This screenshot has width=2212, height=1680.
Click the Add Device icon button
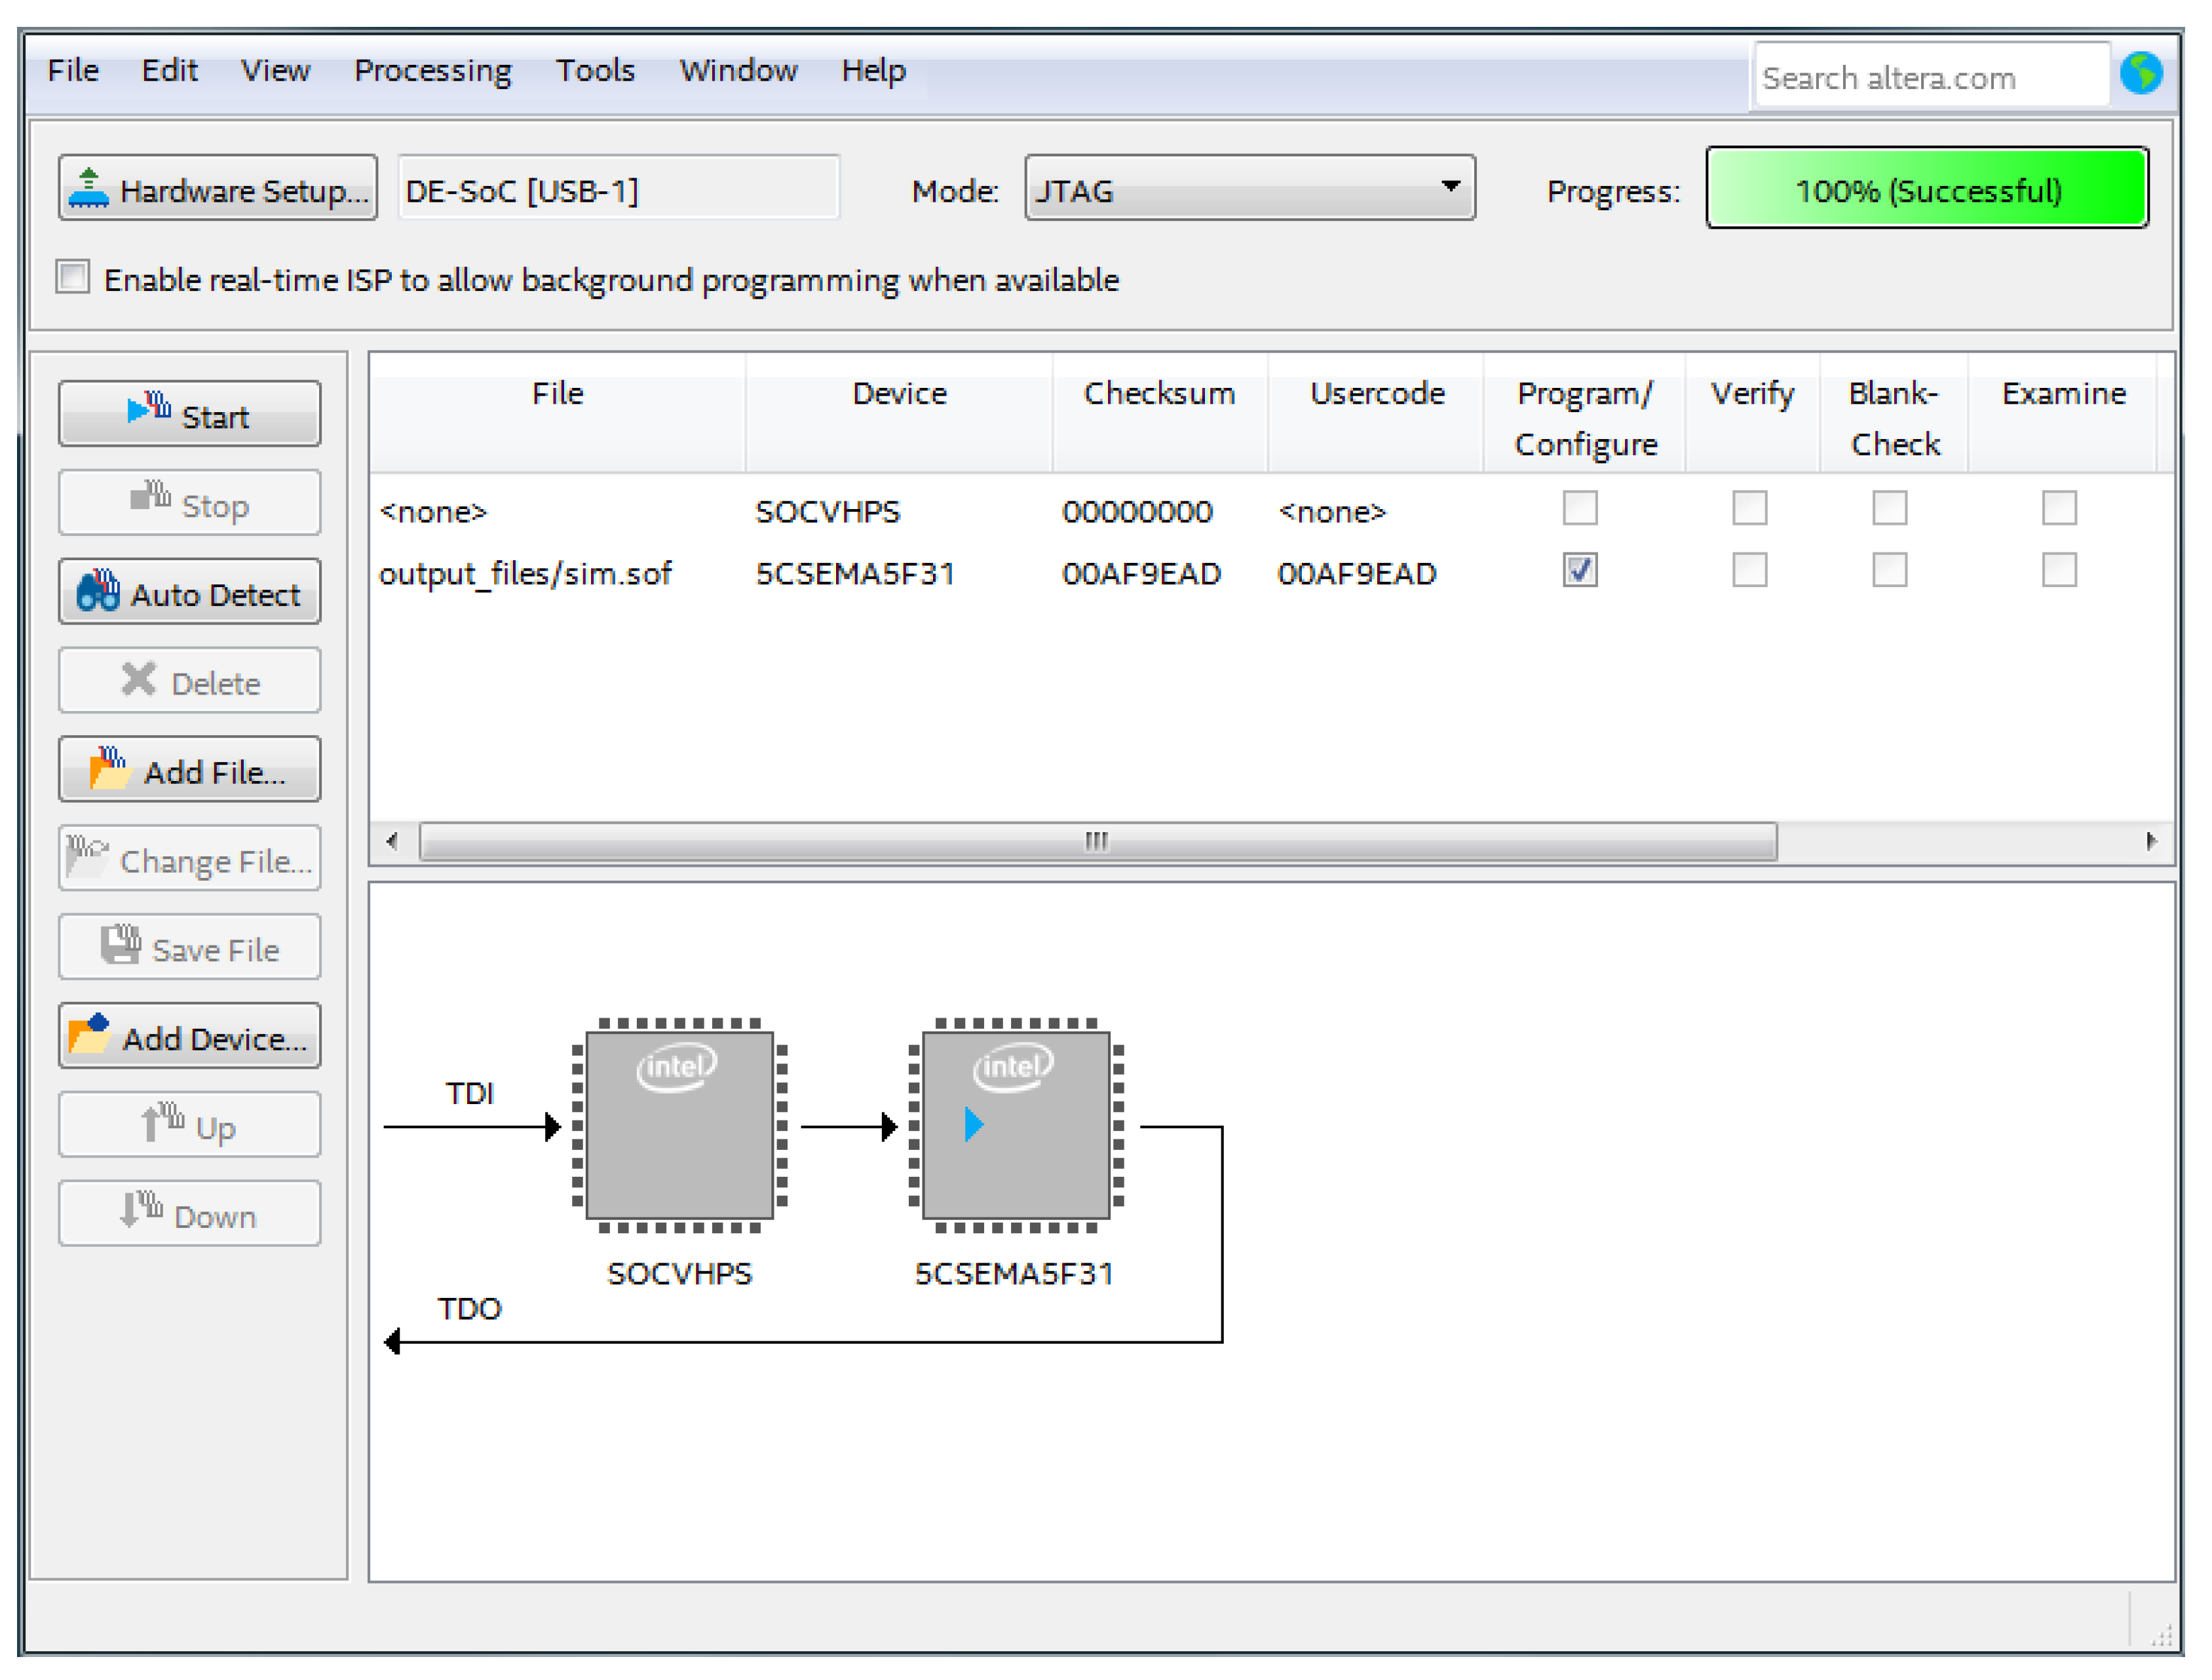[189, 1037]
